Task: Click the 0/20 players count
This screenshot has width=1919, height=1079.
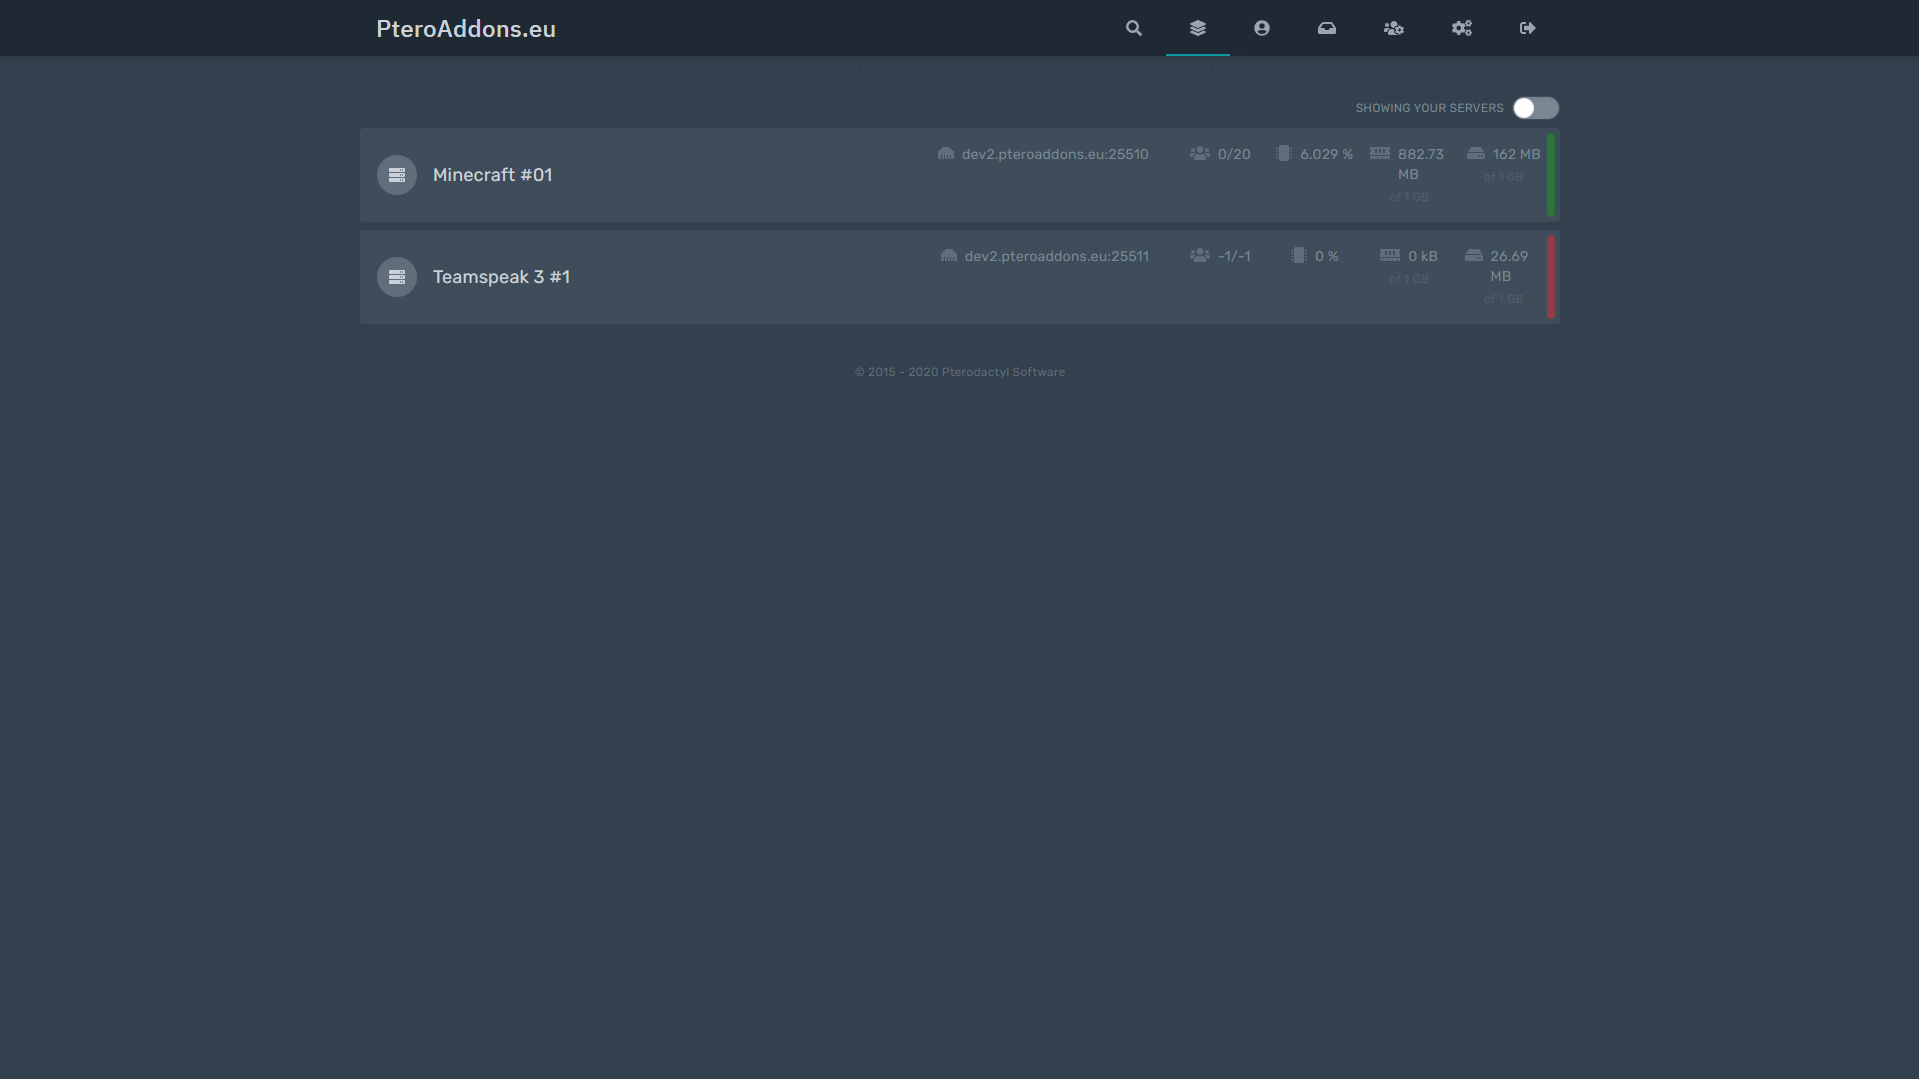Action: tap(1233, 154)
